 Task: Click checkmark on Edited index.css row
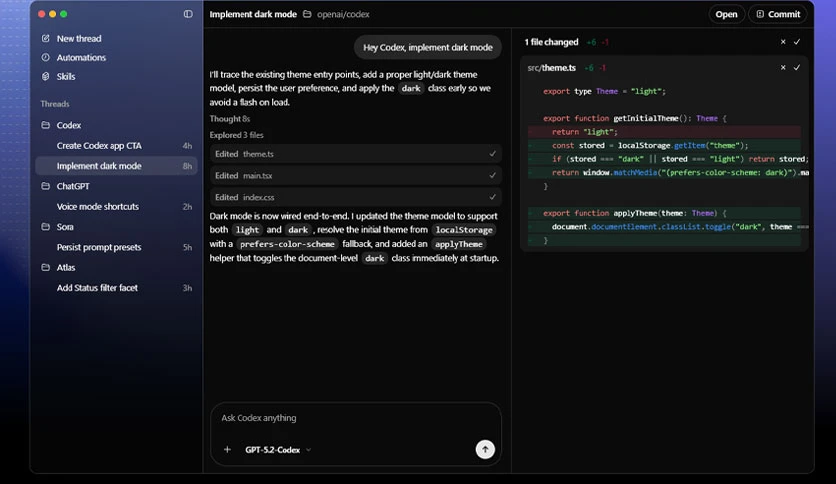coord(492,197)
